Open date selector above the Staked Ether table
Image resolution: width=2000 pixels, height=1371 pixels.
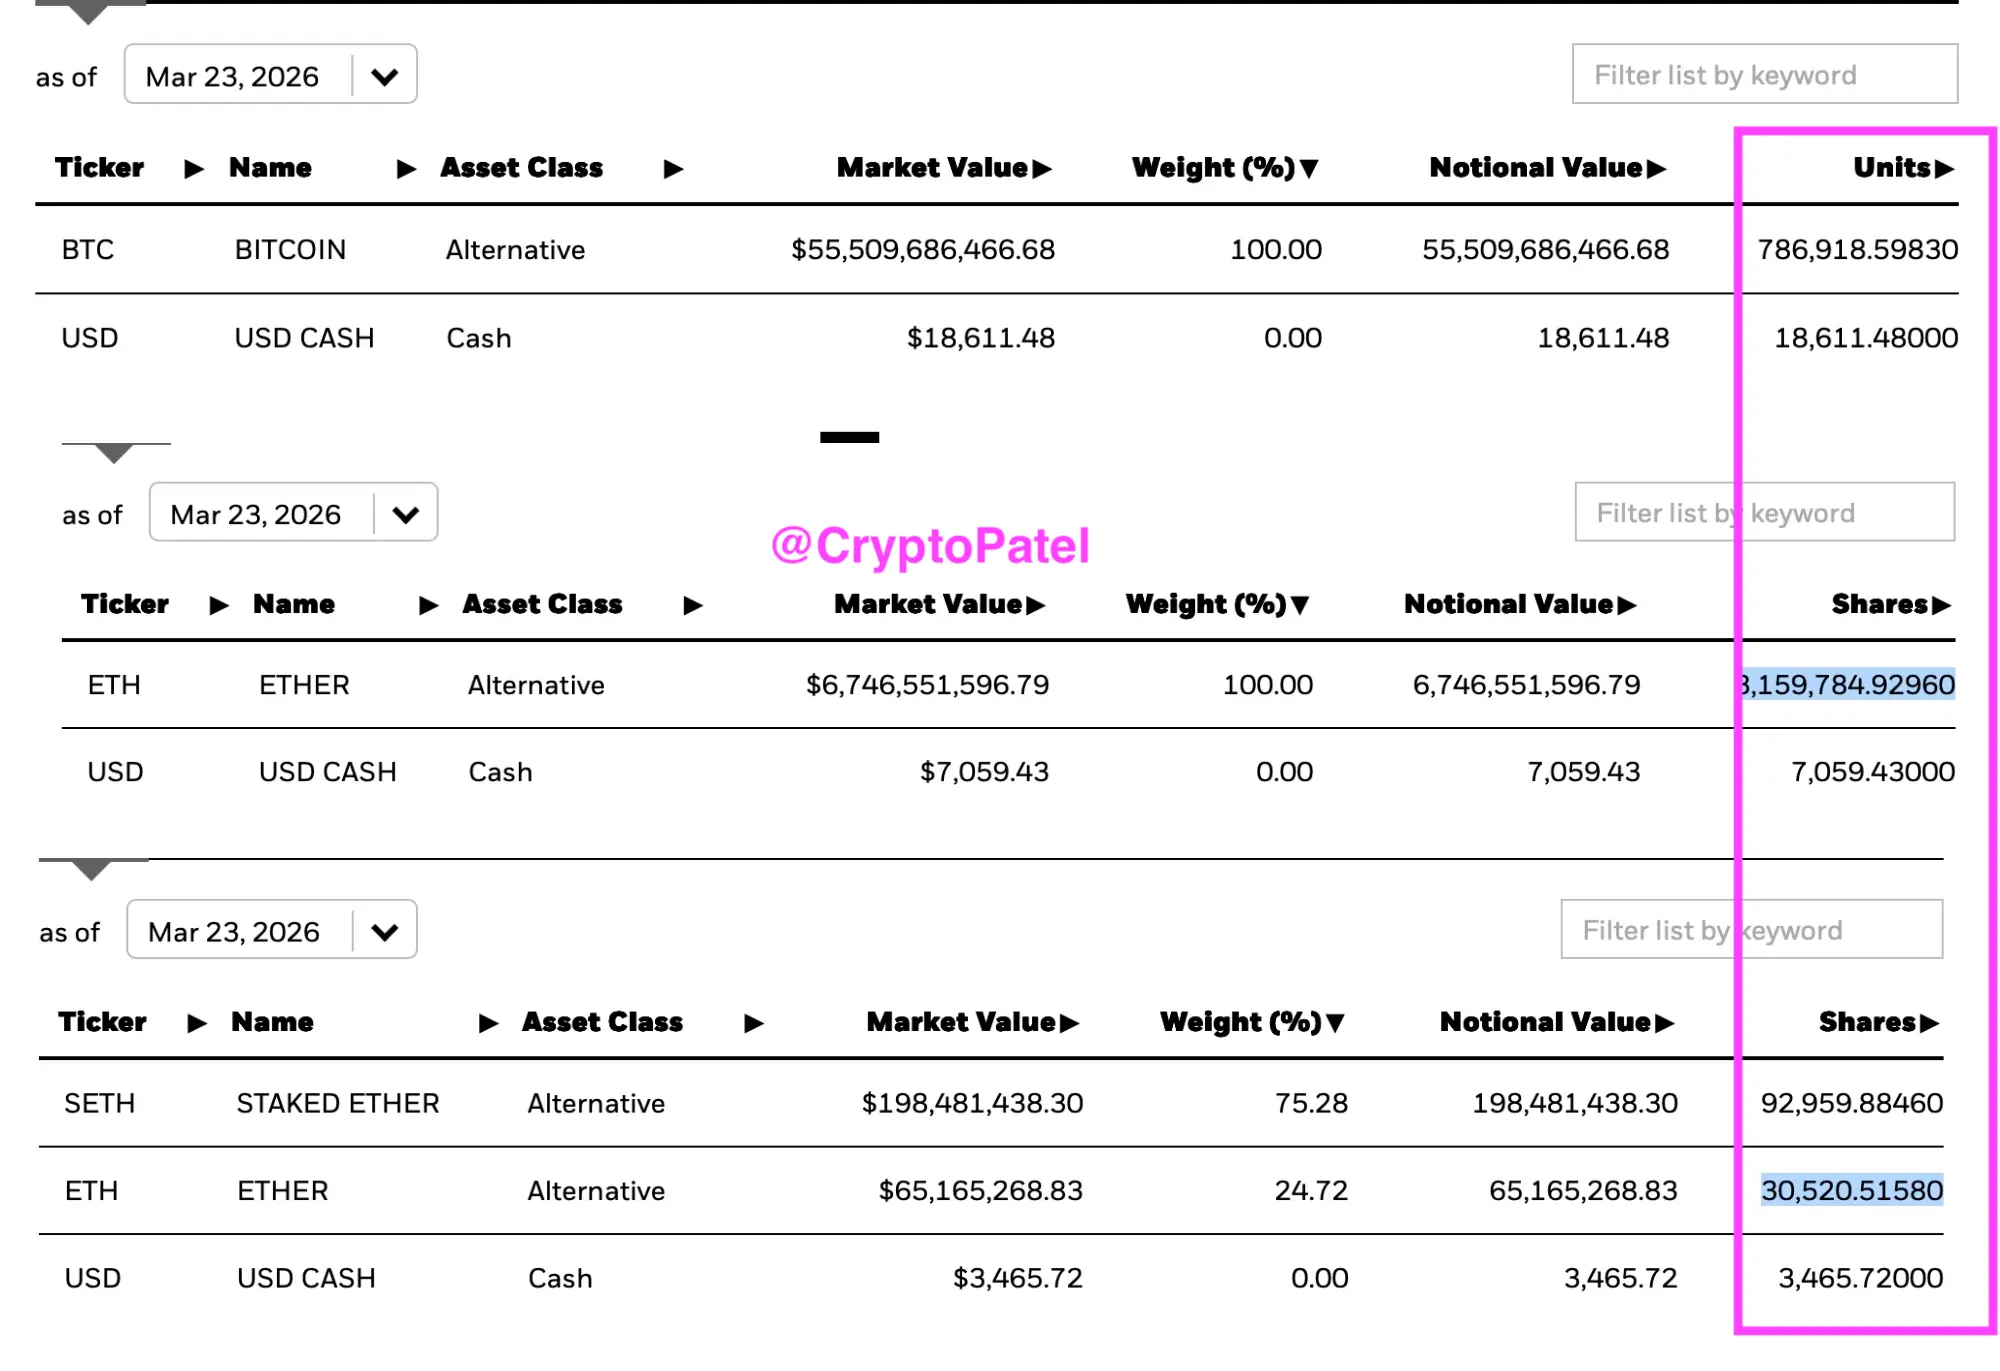click(384, 932)
